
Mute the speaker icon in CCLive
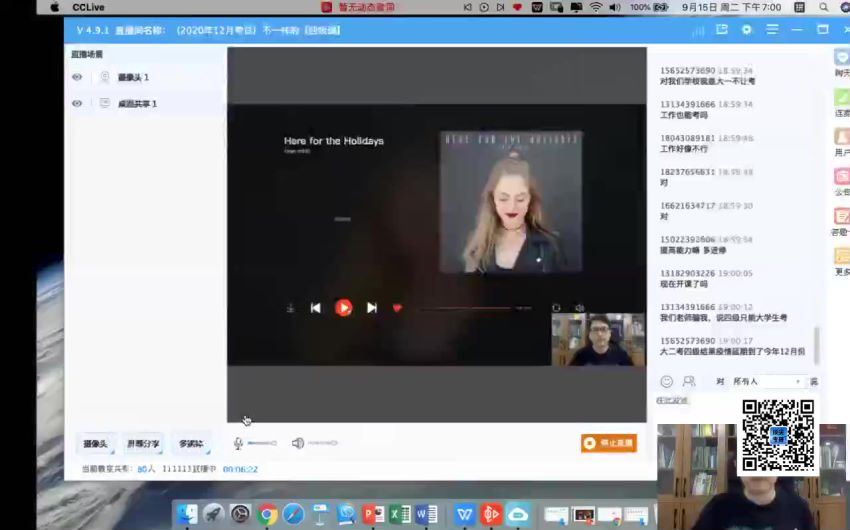(x=298, y=443)
